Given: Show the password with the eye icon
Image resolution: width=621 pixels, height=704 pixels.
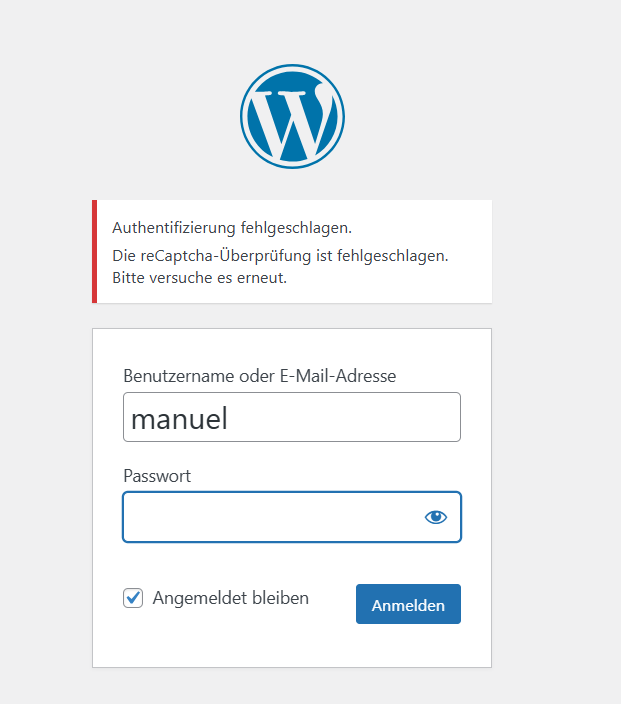Looking at the screenshot, I should tap(436, 517).
